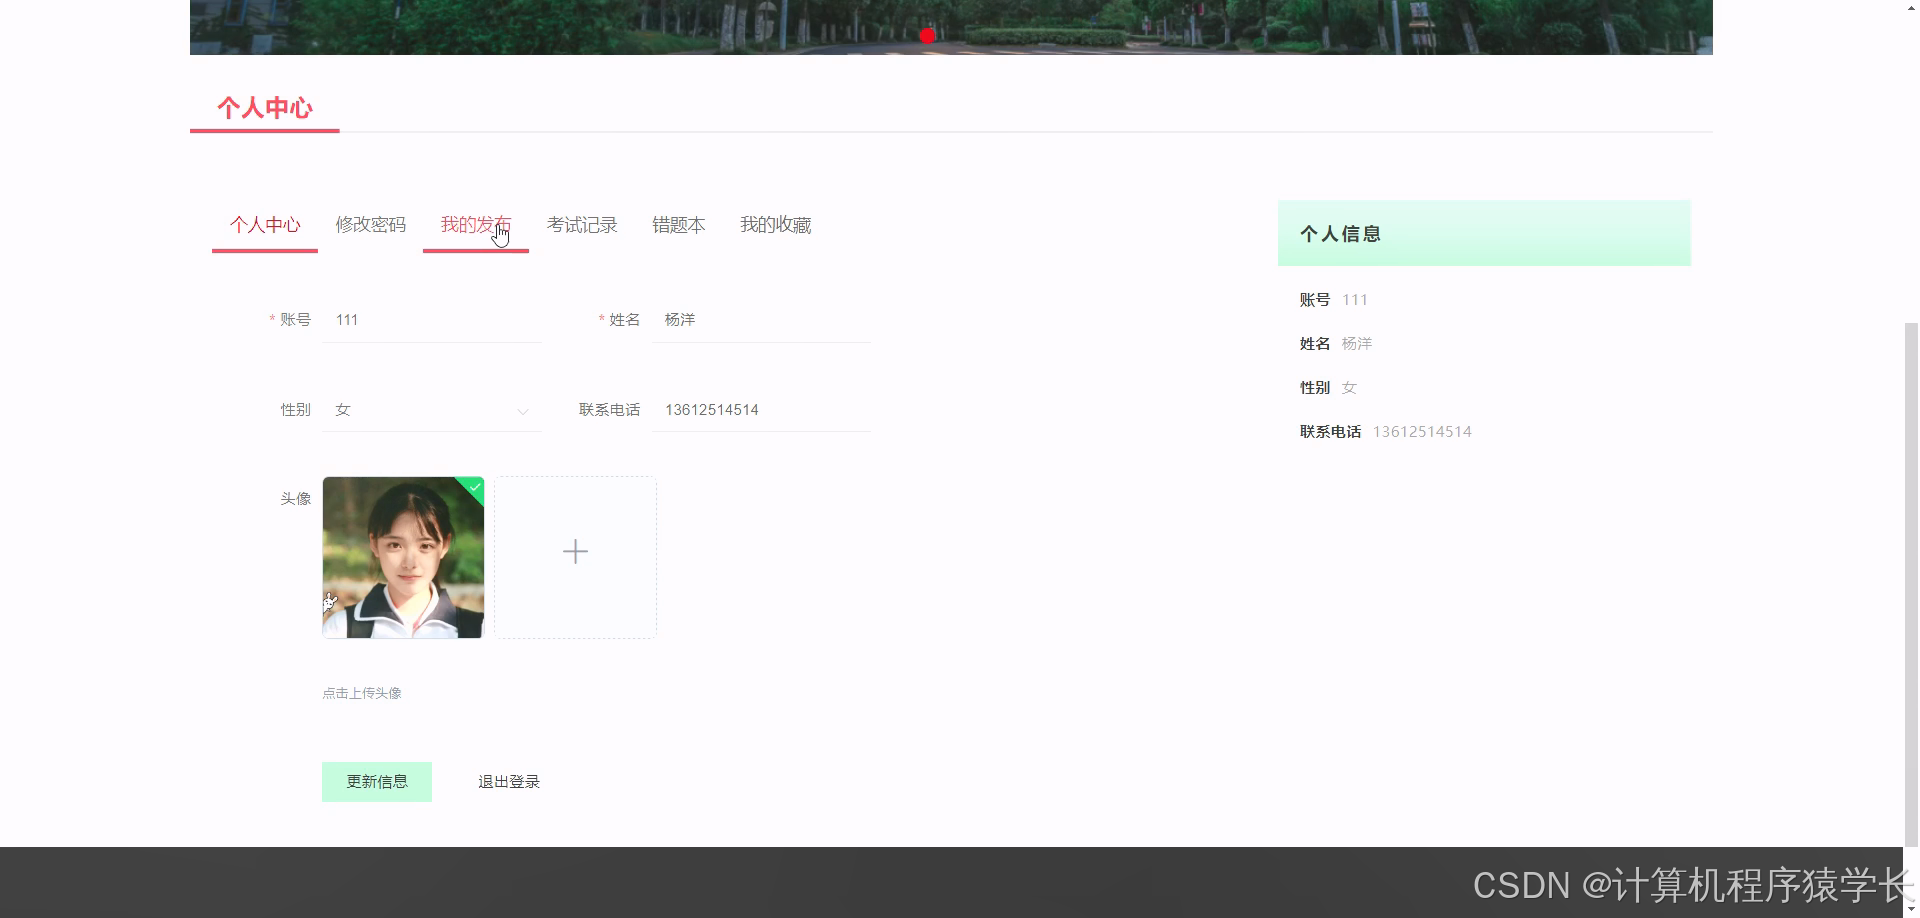1920x918 pixels.
Task: Select the 个人中心 tab
Action: (x=264, y=225)
